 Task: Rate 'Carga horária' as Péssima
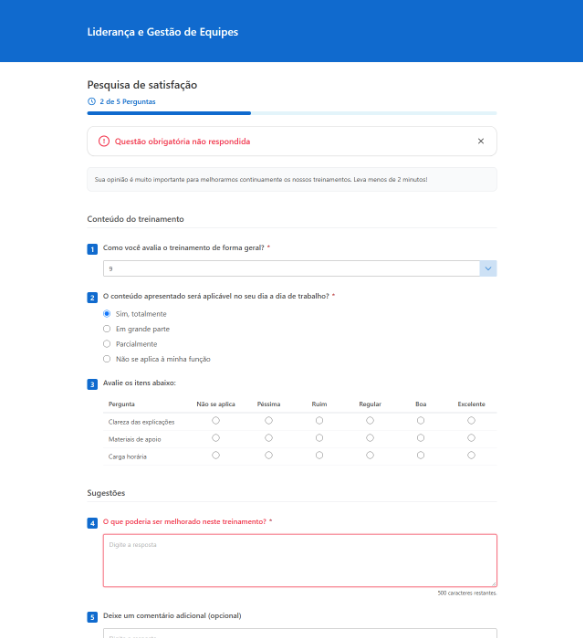click(x=269, y=455)
